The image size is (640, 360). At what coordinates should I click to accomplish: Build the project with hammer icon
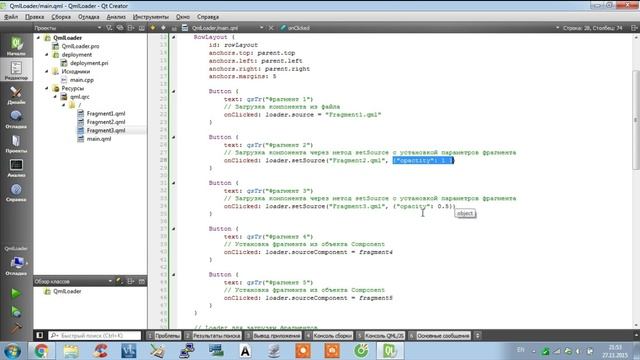[16, 328]
